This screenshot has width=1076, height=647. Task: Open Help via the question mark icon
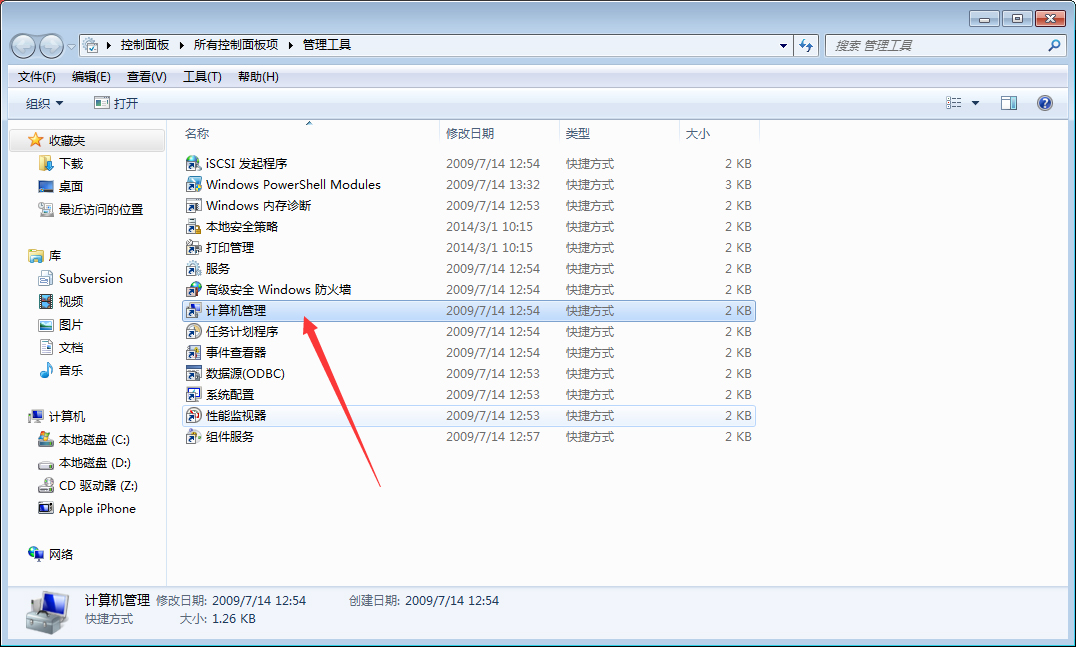[1045, 102]
